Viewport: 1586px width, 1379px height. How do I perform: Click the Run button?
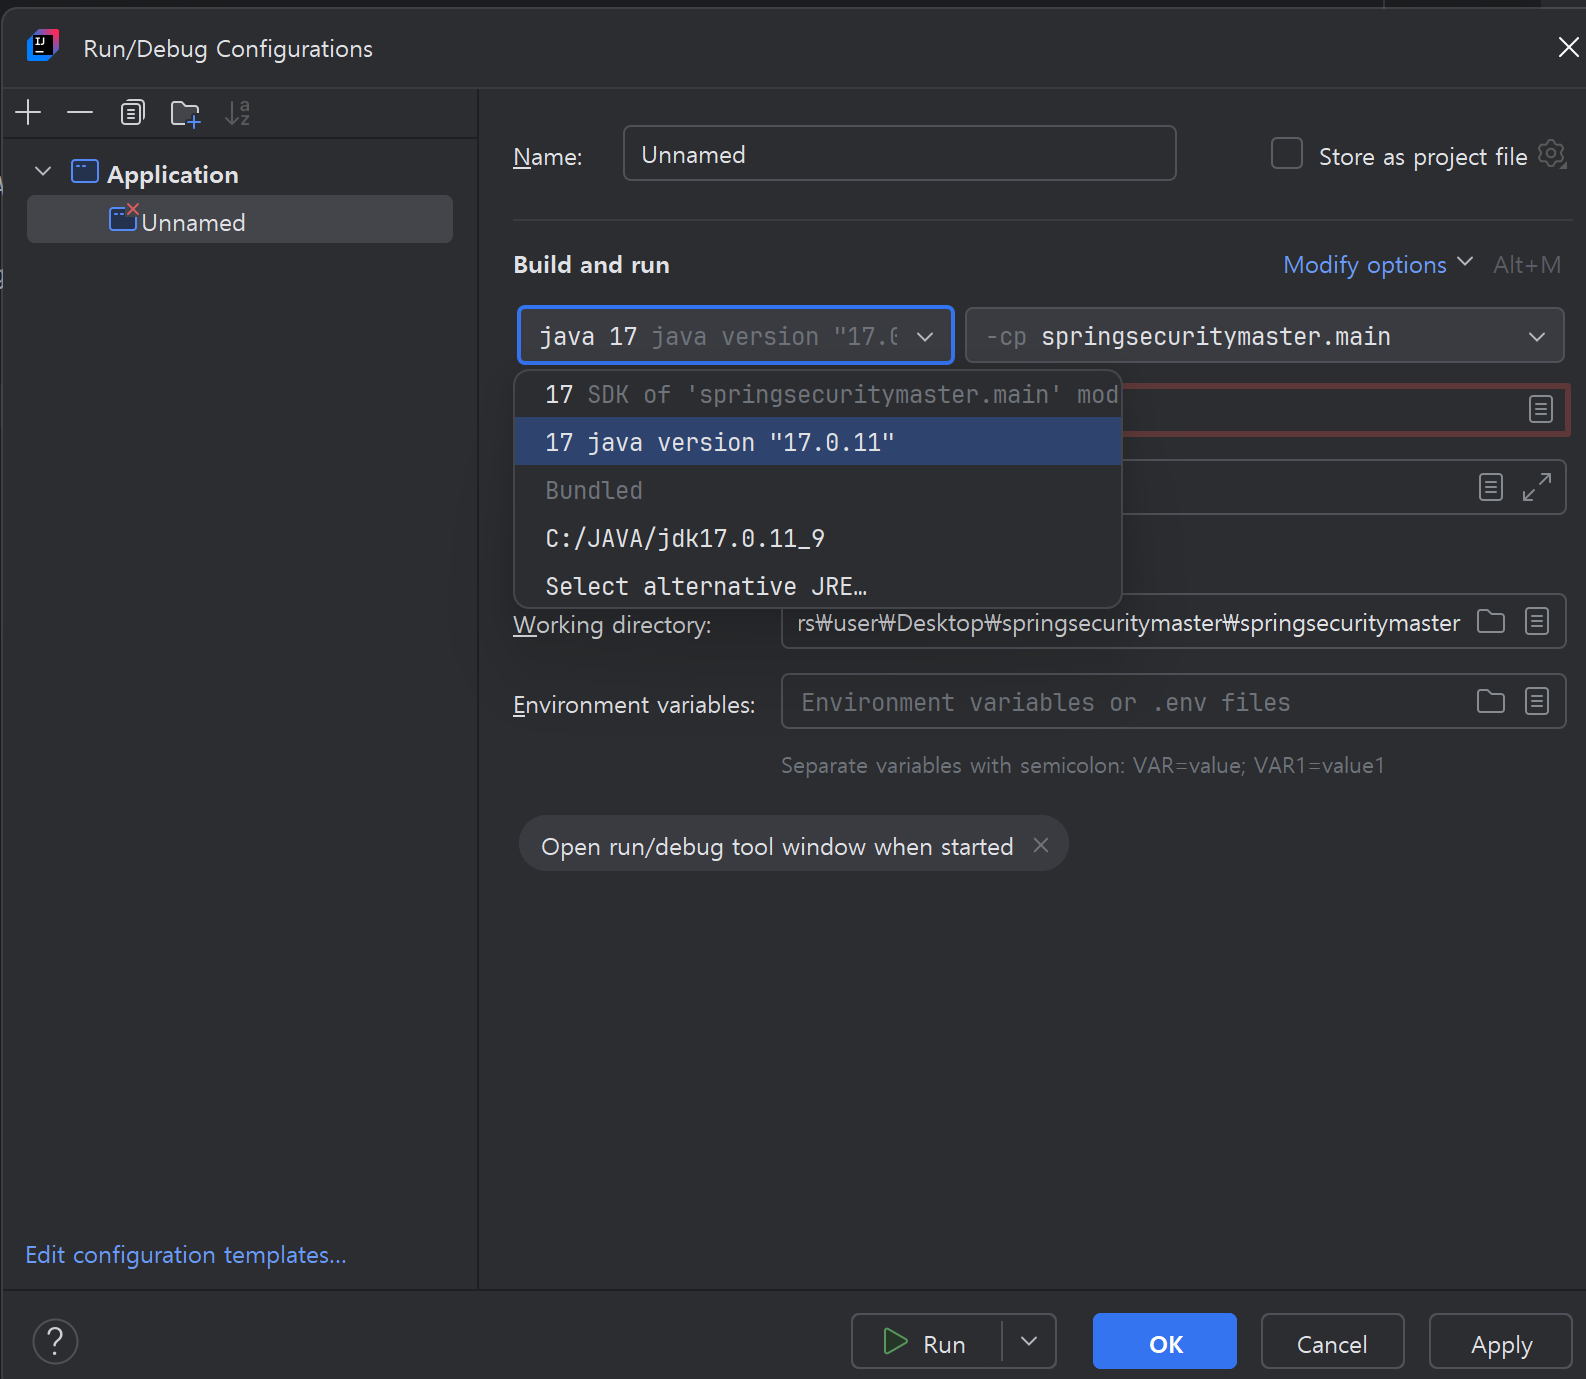926,1341
